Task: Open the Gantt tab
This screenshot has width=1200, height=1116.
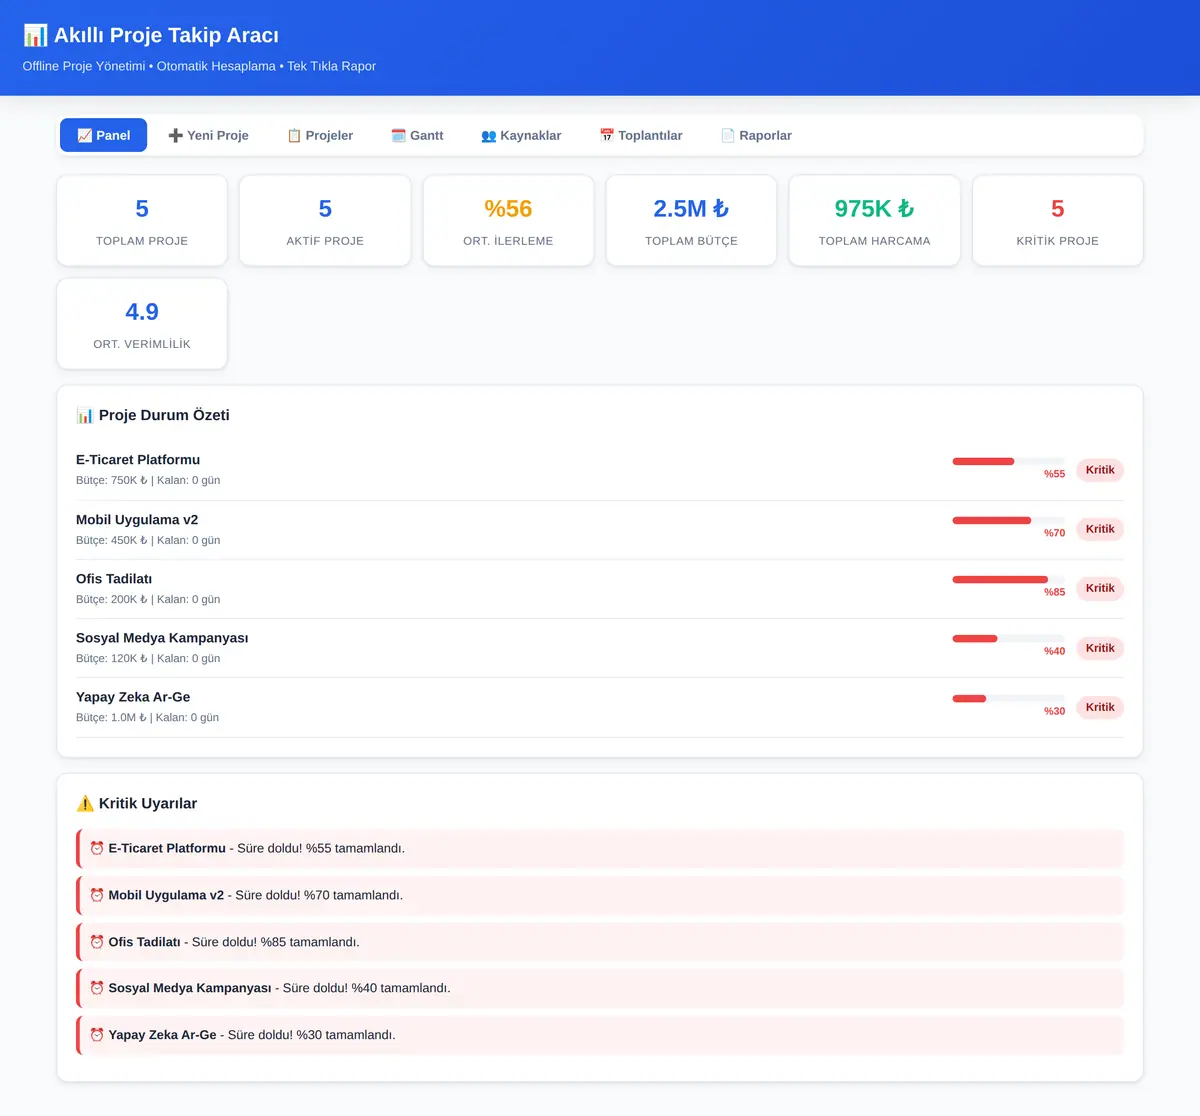Action: (x=417, y=135)
